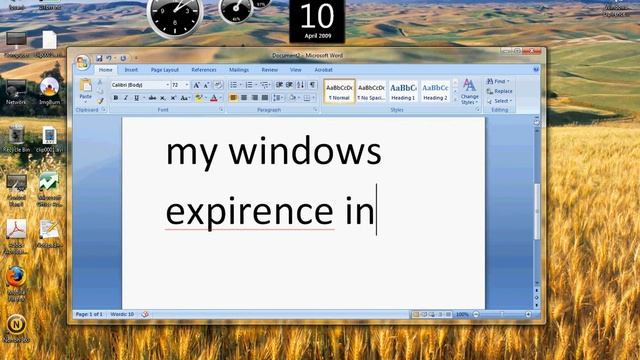Align the text to the right
Image resolution: width=640 pixels, height=360 pixels.
click(x=255, y=98)
